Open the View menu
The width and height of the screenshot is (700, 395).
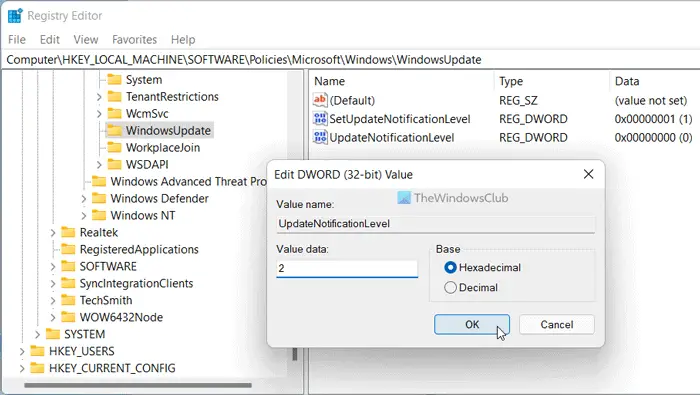point(86,40)
